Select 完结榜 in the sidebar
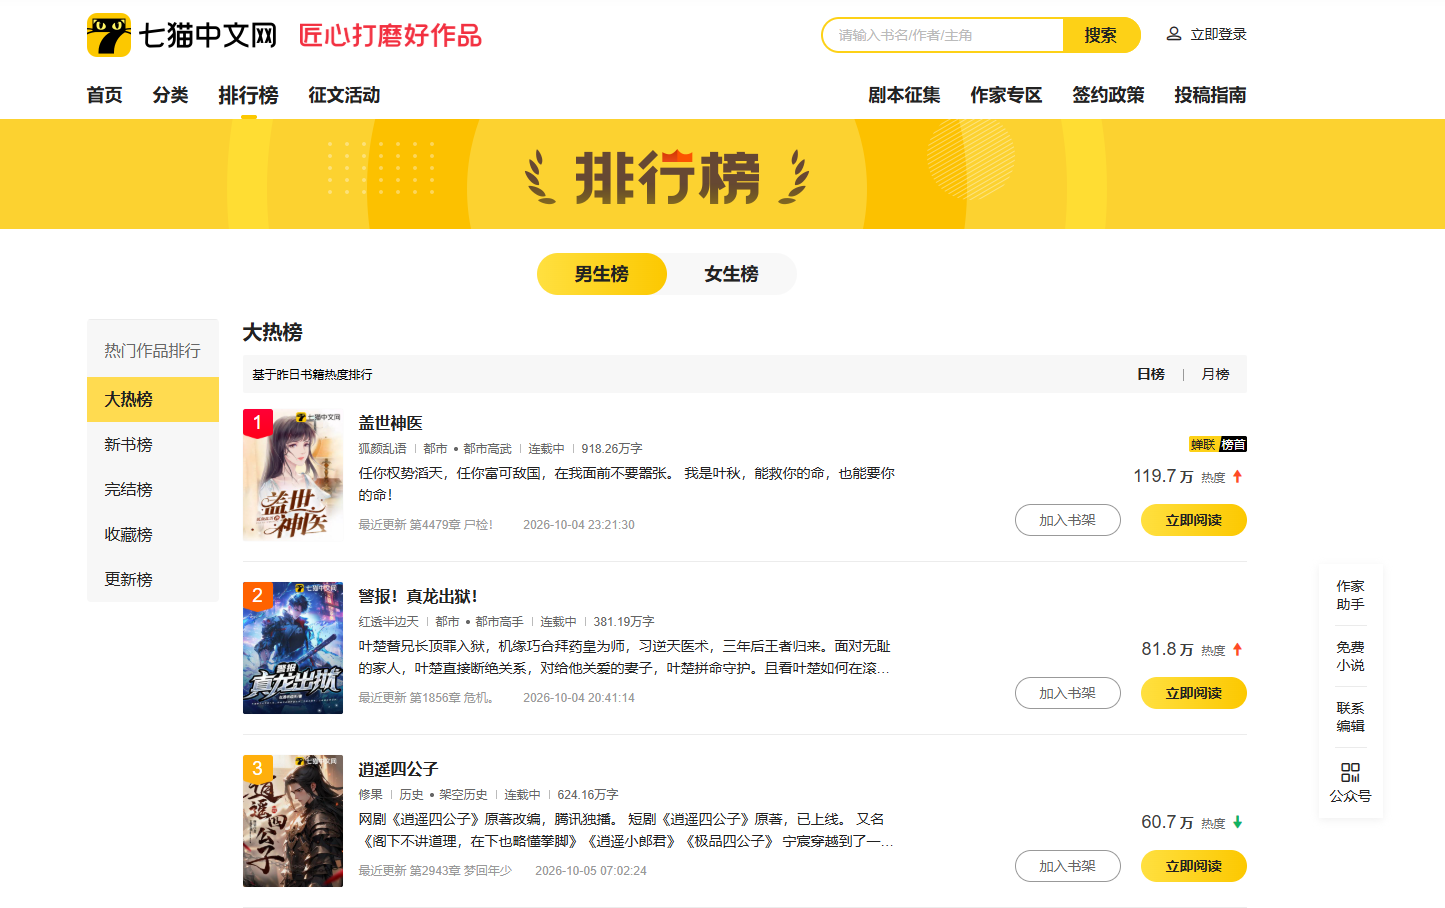This screenshot has width=1445, height=908. click(153, 489)
